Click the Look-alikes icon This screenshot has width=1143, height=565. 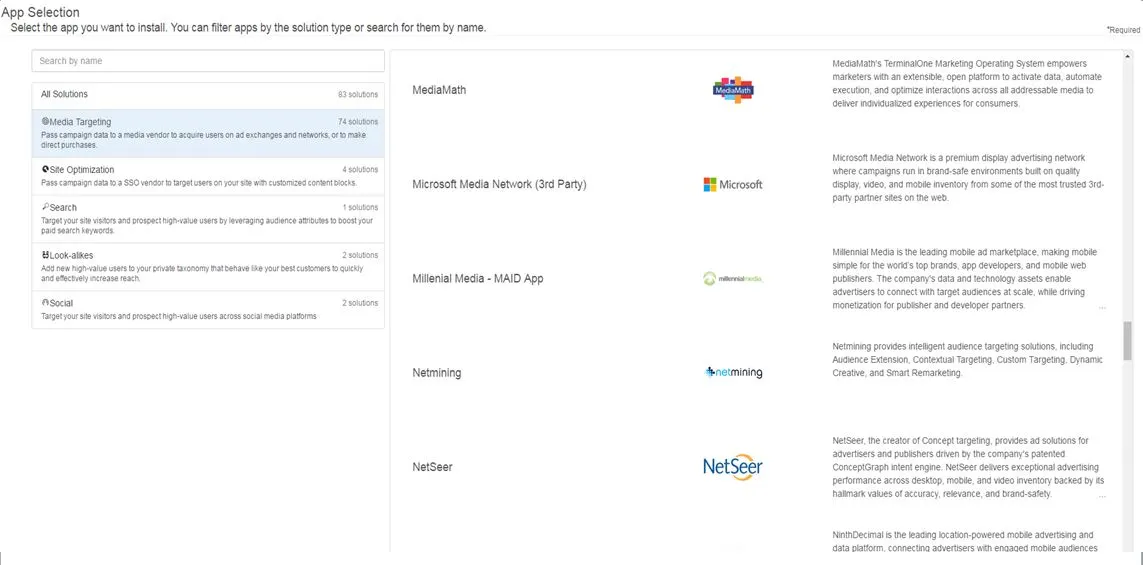pyautogui.click(x=45, y=255)
